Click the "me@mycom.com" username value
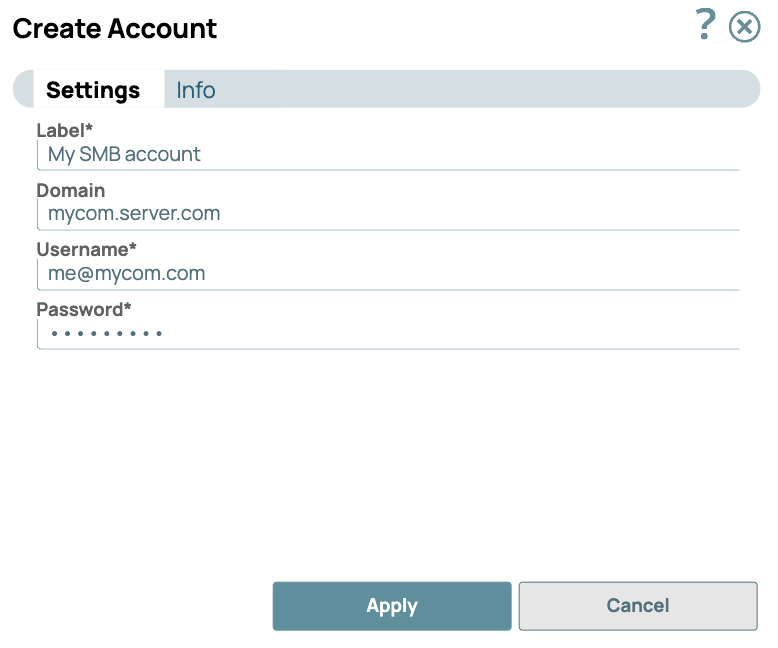778x648 pixels. (126, 274)
